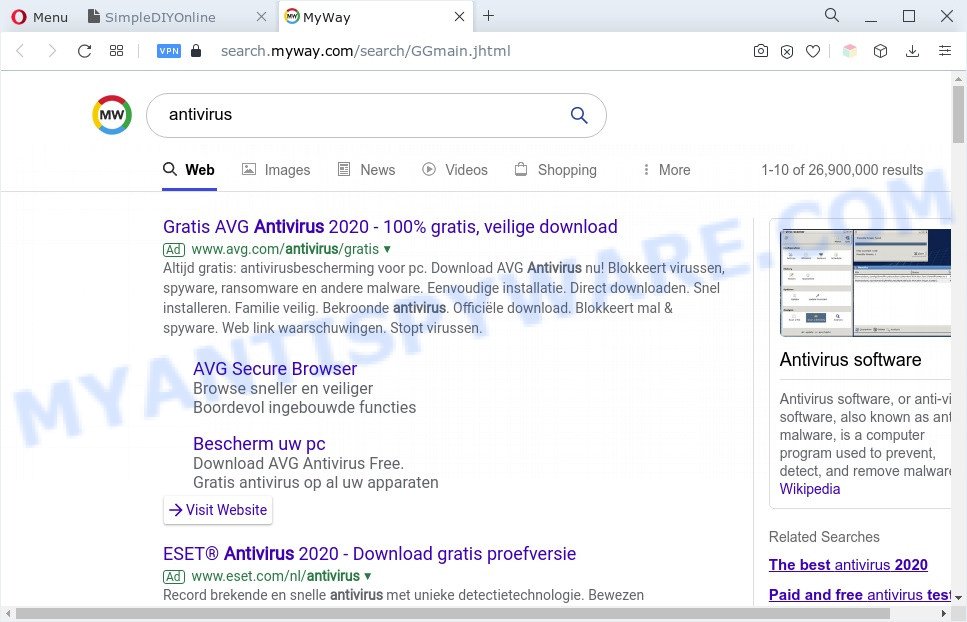Open the extensions cube icon
Image resolution: width=967 pixels, height=622 pixels.
tap(881, 51)
